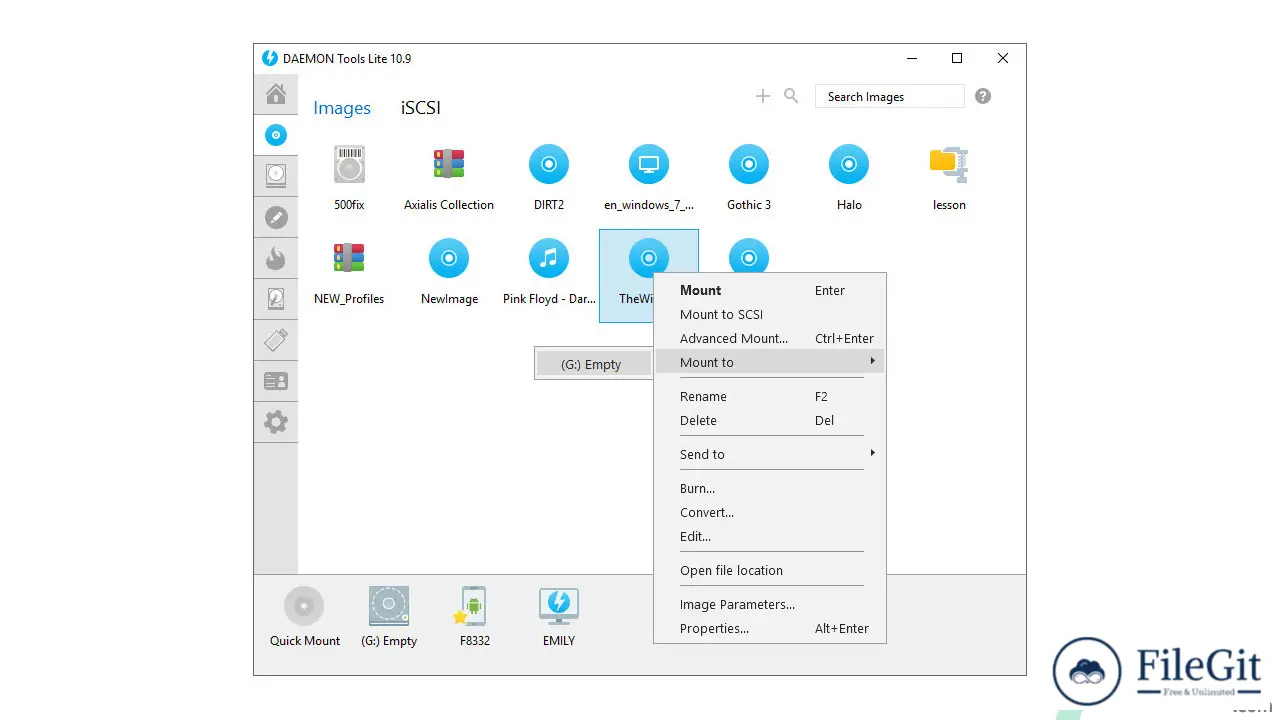Choose Edit... in context menu
The height and width of the screenshot is (720, 1280).
[x=770, y=536]
